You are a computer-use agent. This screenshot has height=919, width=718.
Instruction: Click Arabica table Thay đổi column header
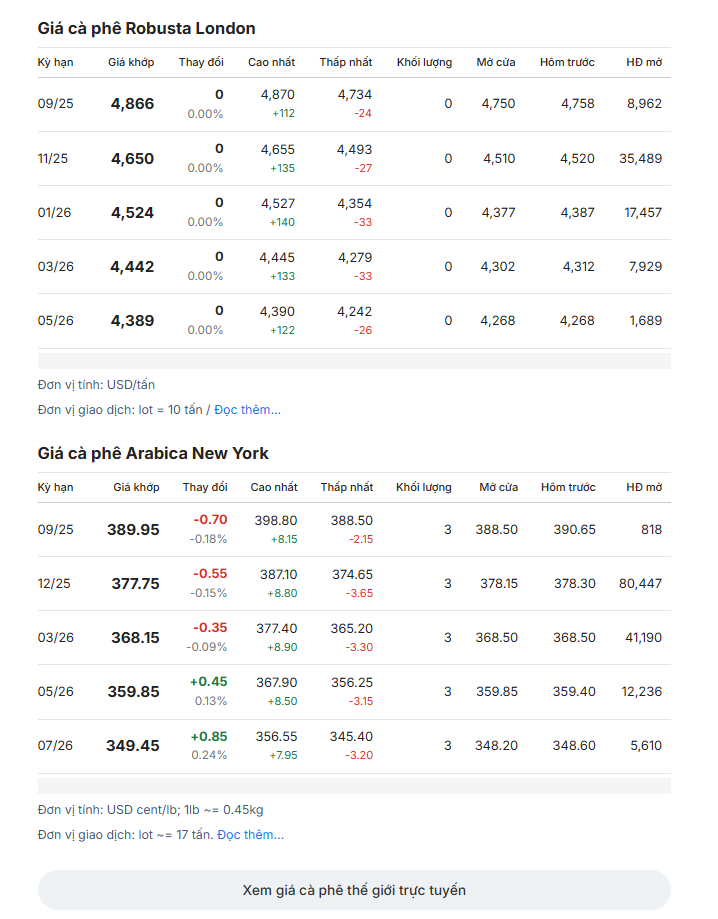point(205,487)
